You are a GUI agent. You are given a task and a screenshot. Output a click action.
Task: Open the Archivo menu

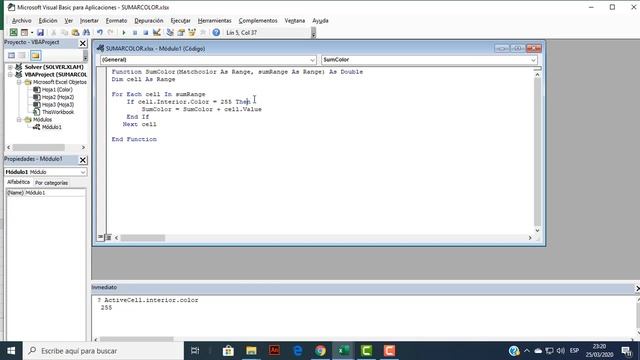(x=21, y=20)
